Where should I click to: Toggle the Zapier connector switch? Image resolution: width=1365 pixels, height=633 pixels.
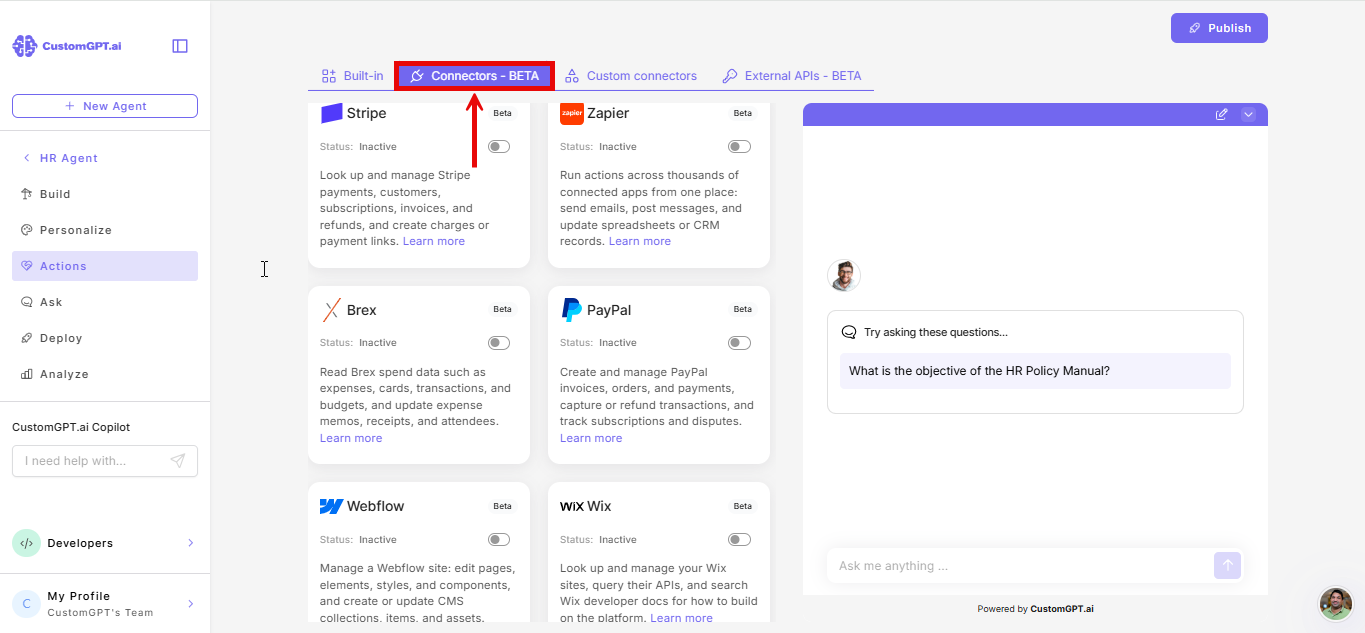[739, 147]
